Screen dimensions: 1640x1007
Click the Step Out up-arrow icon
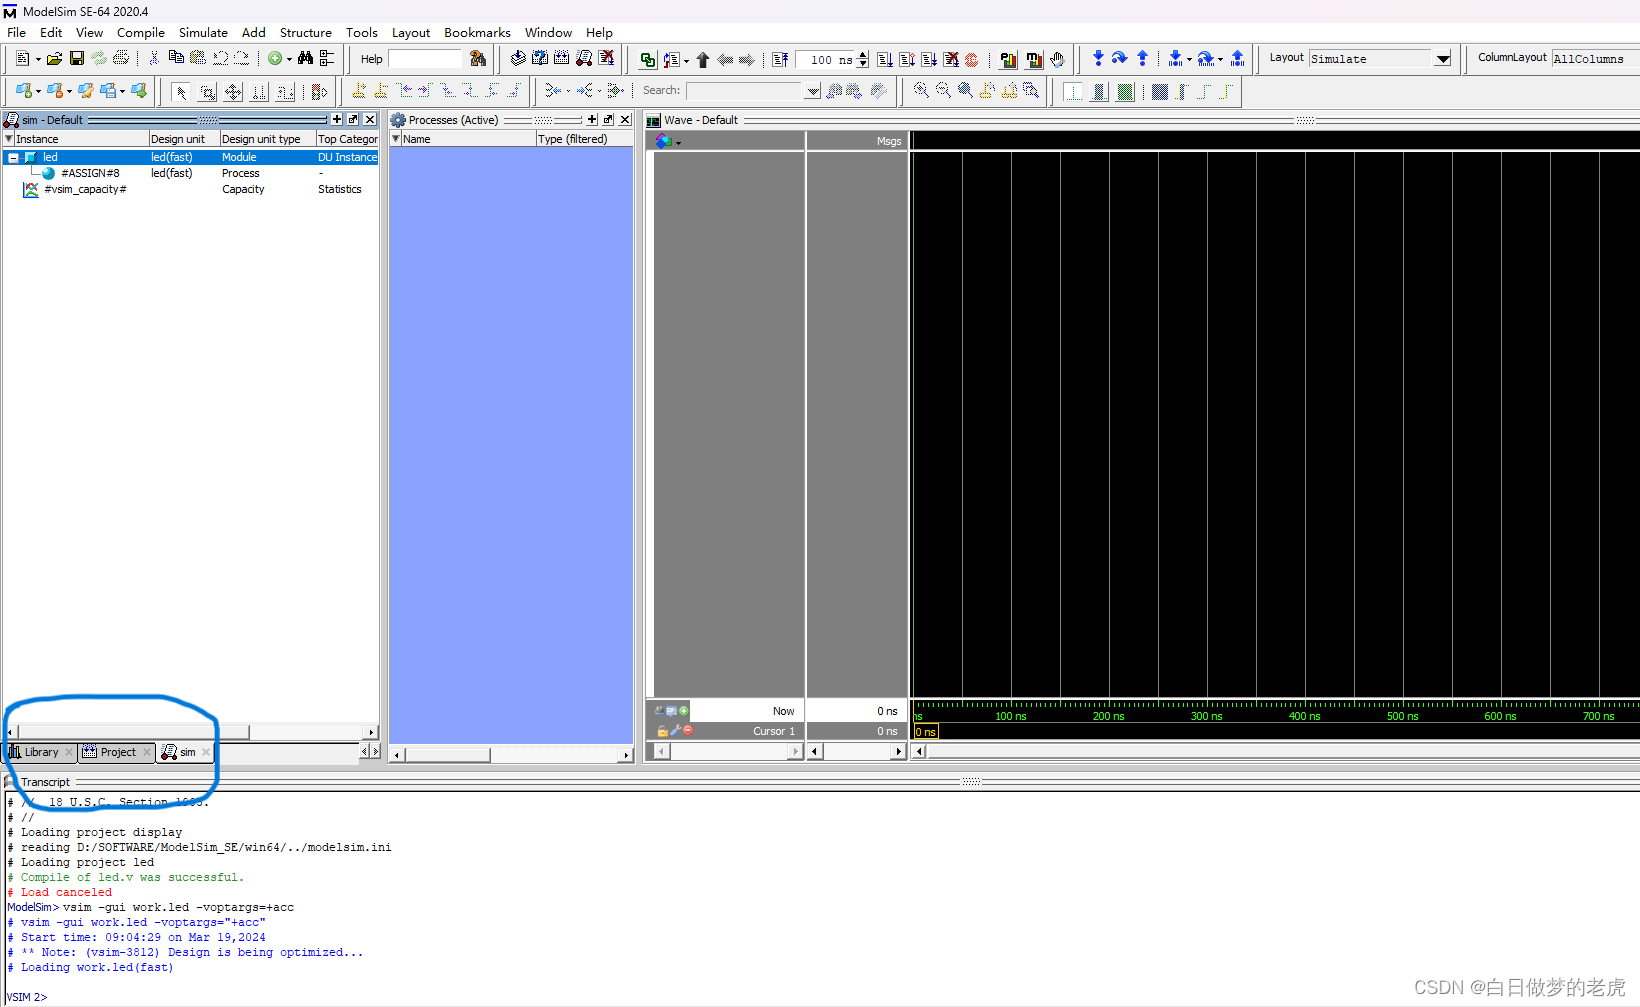pyautogui.click(x=1142, y=59)
